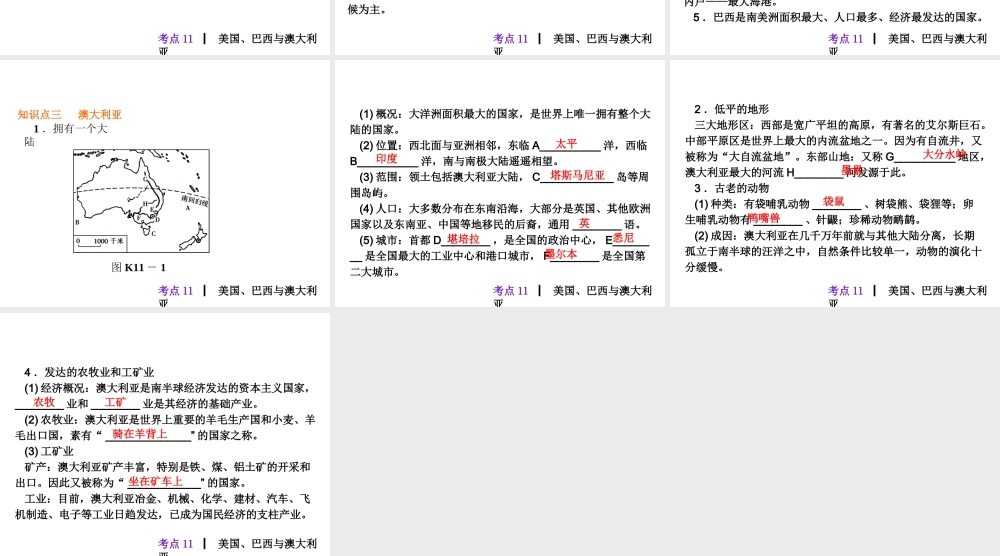The width and height of the screenshot is (1000, 556).
Task: Select the slide on low flat terrain
Action: coord(835,184)
